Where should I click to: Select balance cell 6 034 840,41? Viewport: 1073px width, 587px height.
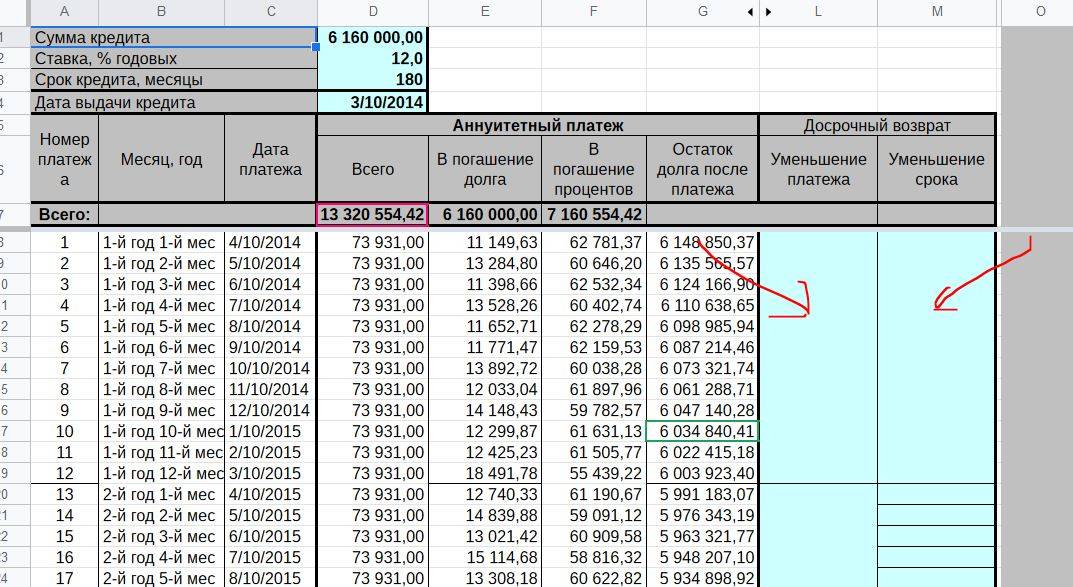(703, 431)
